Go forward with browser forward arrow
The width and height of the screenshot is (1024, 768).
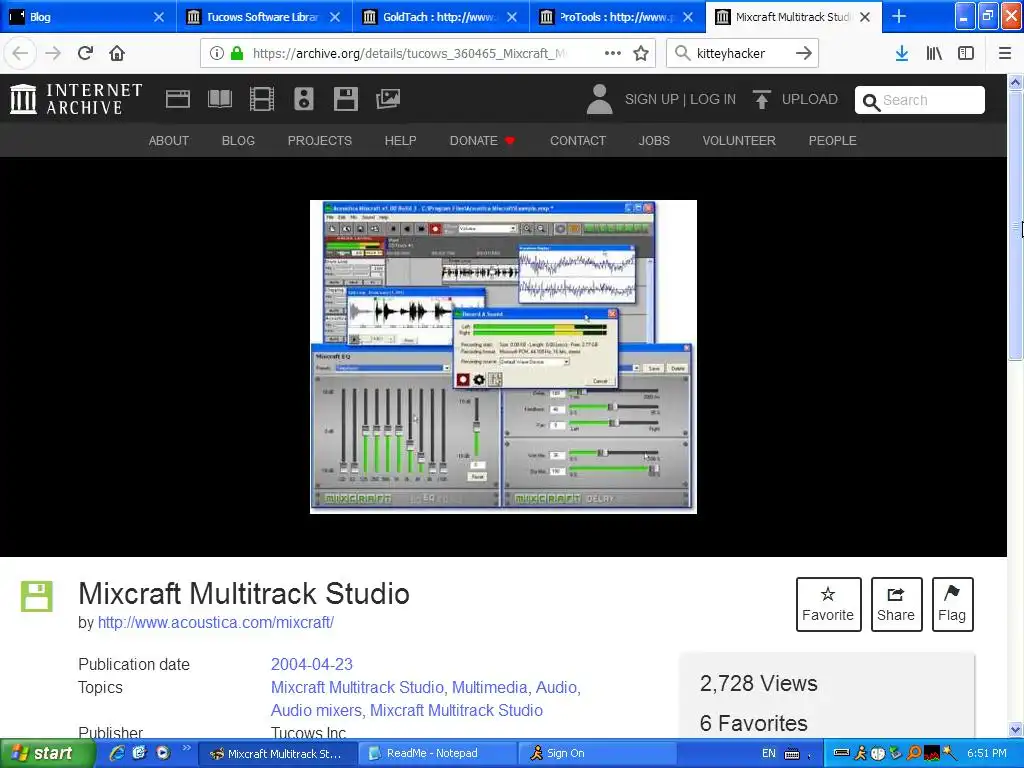tap(53, 53)
